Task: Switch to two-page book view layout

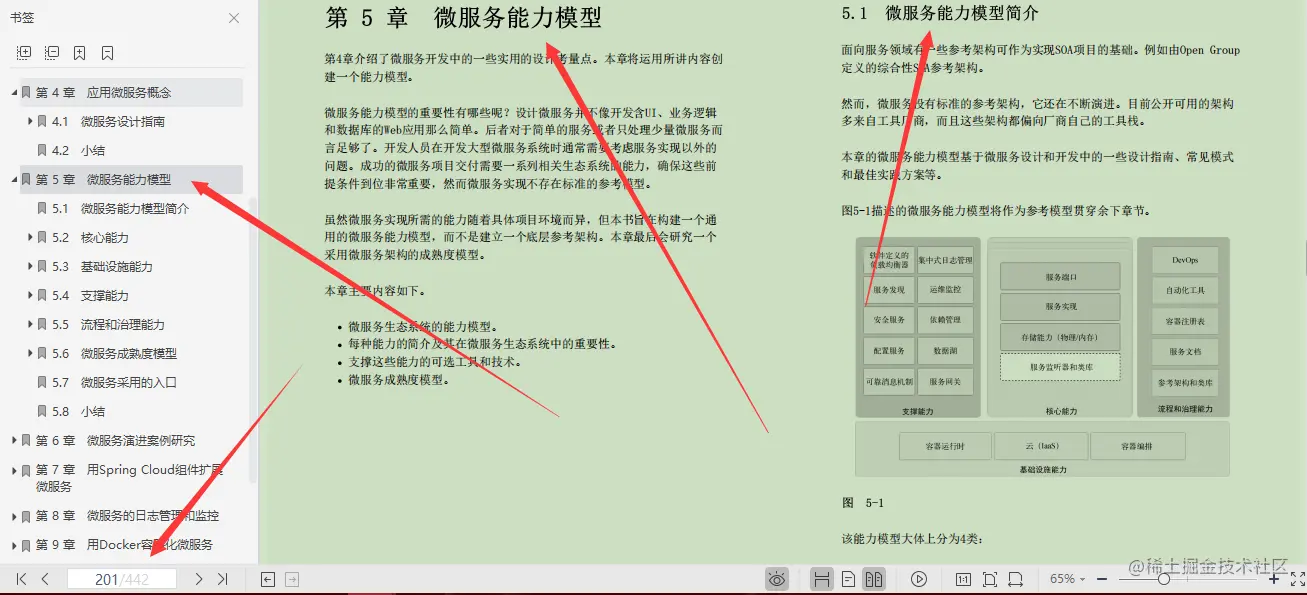Action: click(x=873, y=578)
